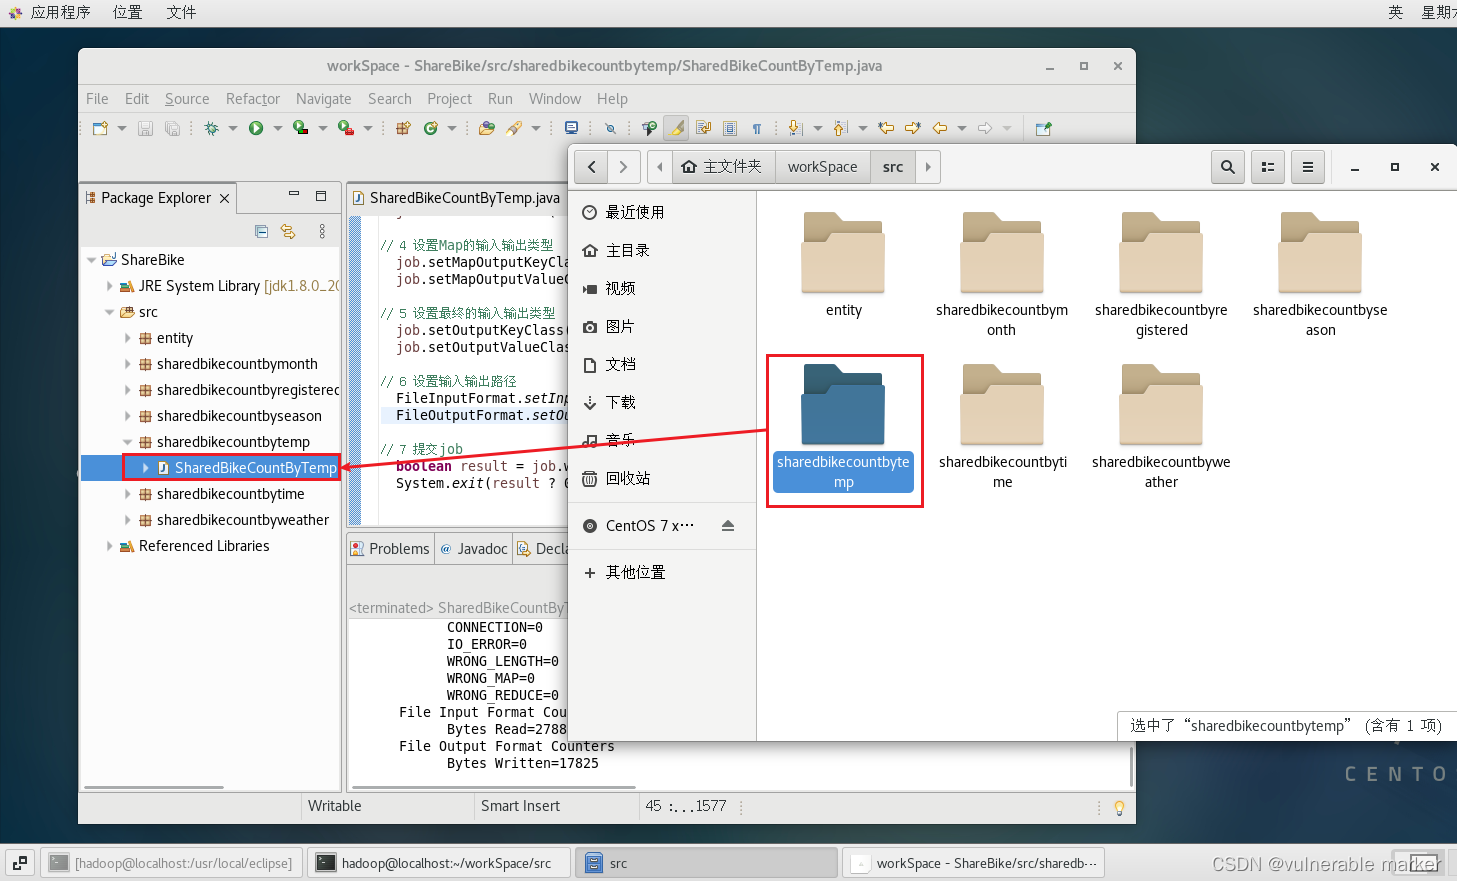The width and height of the screenshot is (1457, 881).
Task: Click the New file wizard icon in Eclipse toolbar
Action: pyautogui.click(x=100, y=128)
